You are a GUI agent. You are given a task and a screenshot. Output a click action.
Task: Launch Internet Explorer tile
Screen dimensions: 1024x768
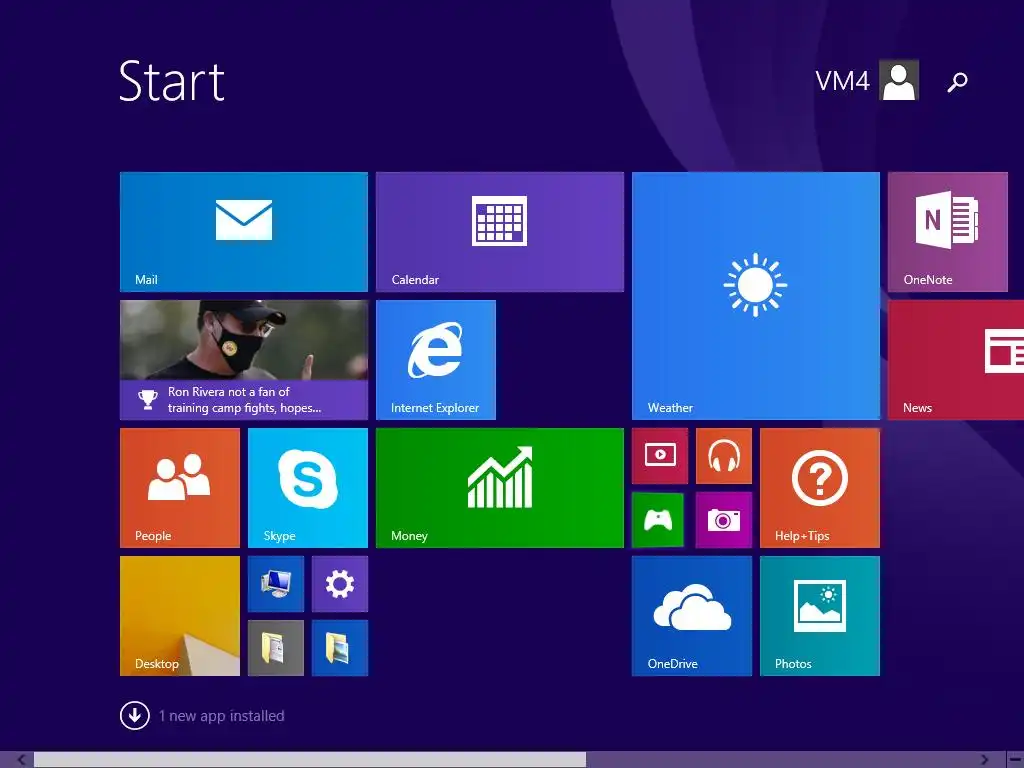tap(436, 360)
